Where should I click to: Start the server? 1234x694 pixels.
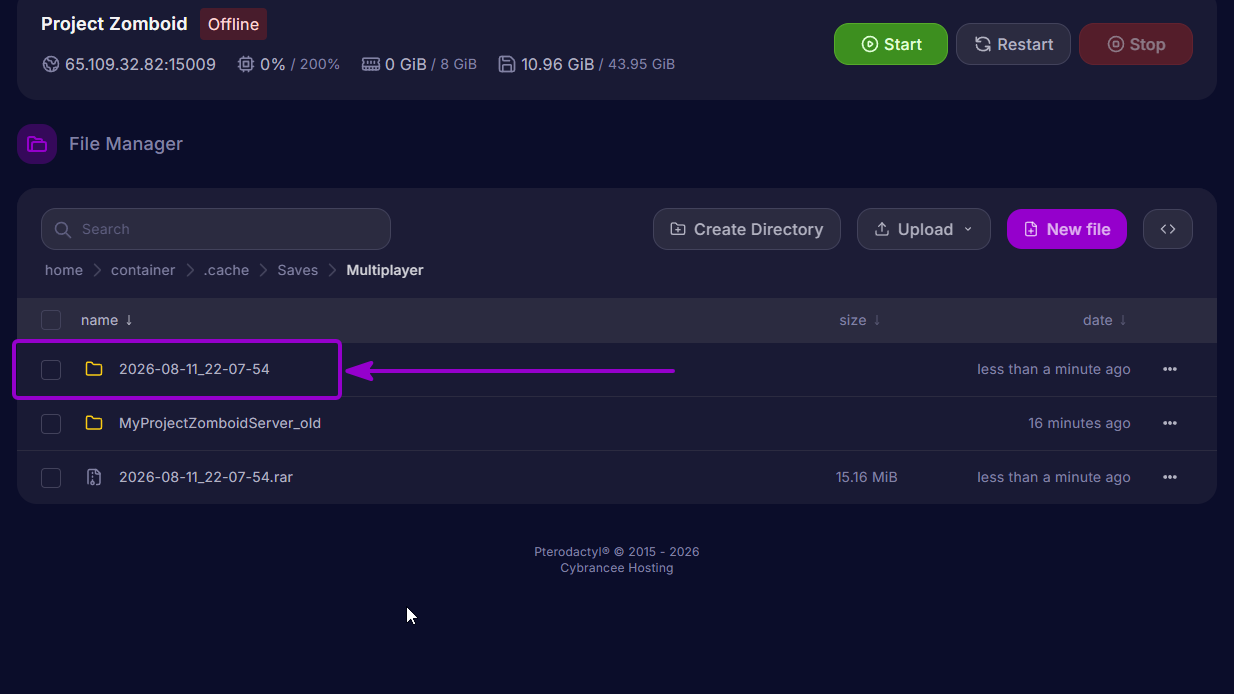891,44
